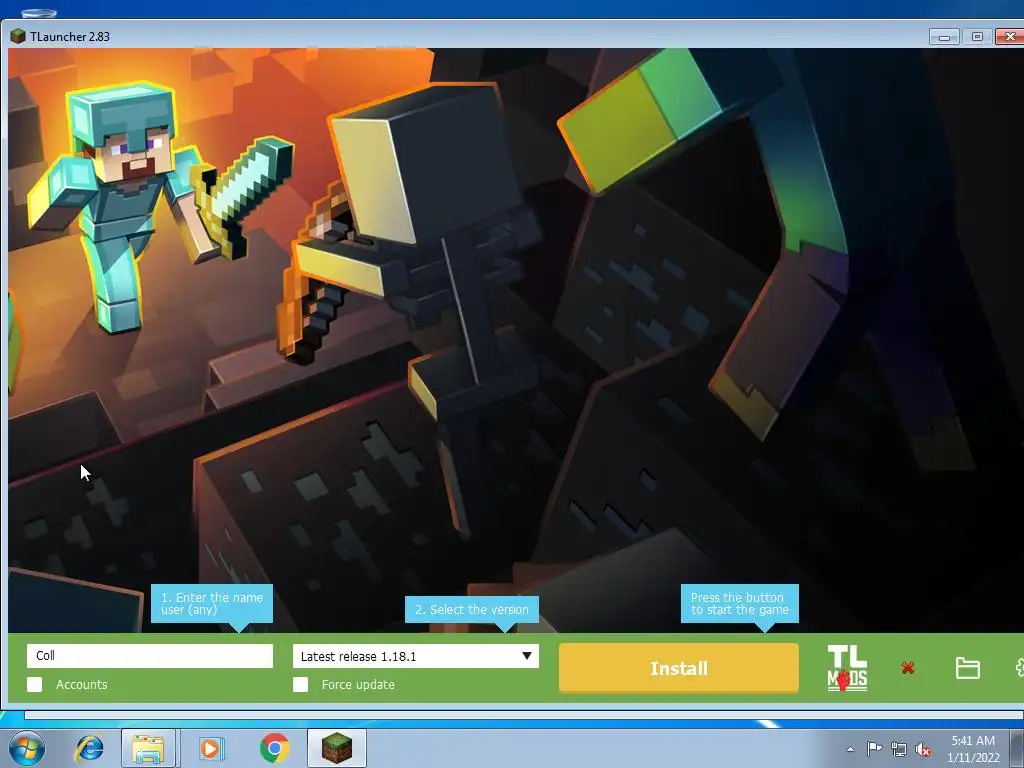Click the network tray icon

tap(899, 749)
